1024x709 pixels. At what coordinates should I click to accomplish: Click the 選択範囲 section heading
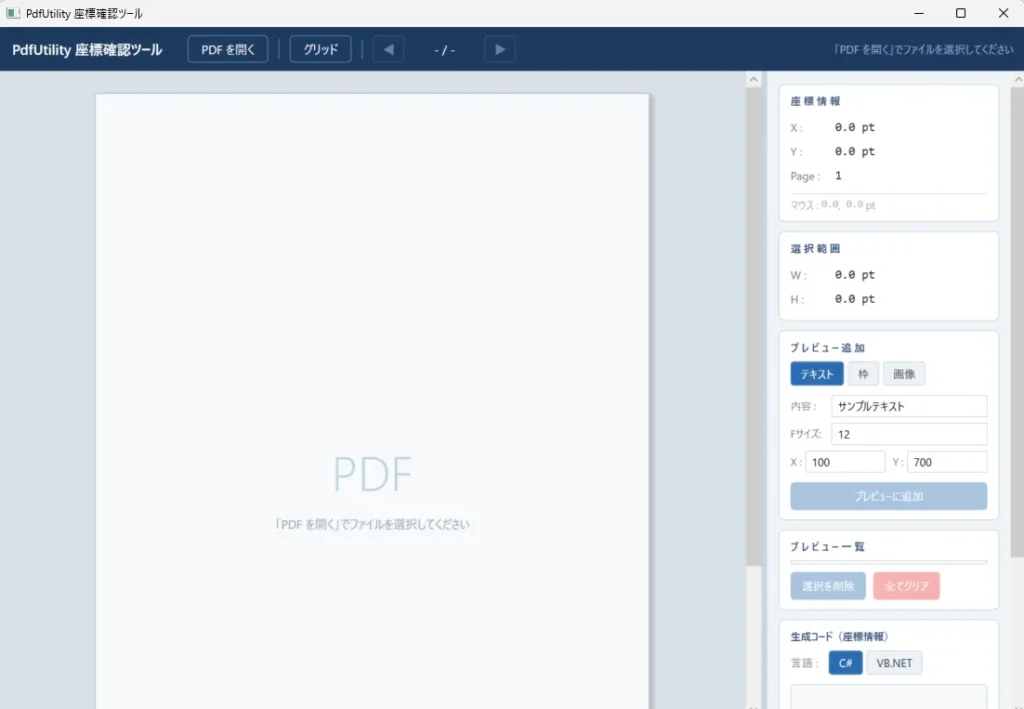click(816, 249)
